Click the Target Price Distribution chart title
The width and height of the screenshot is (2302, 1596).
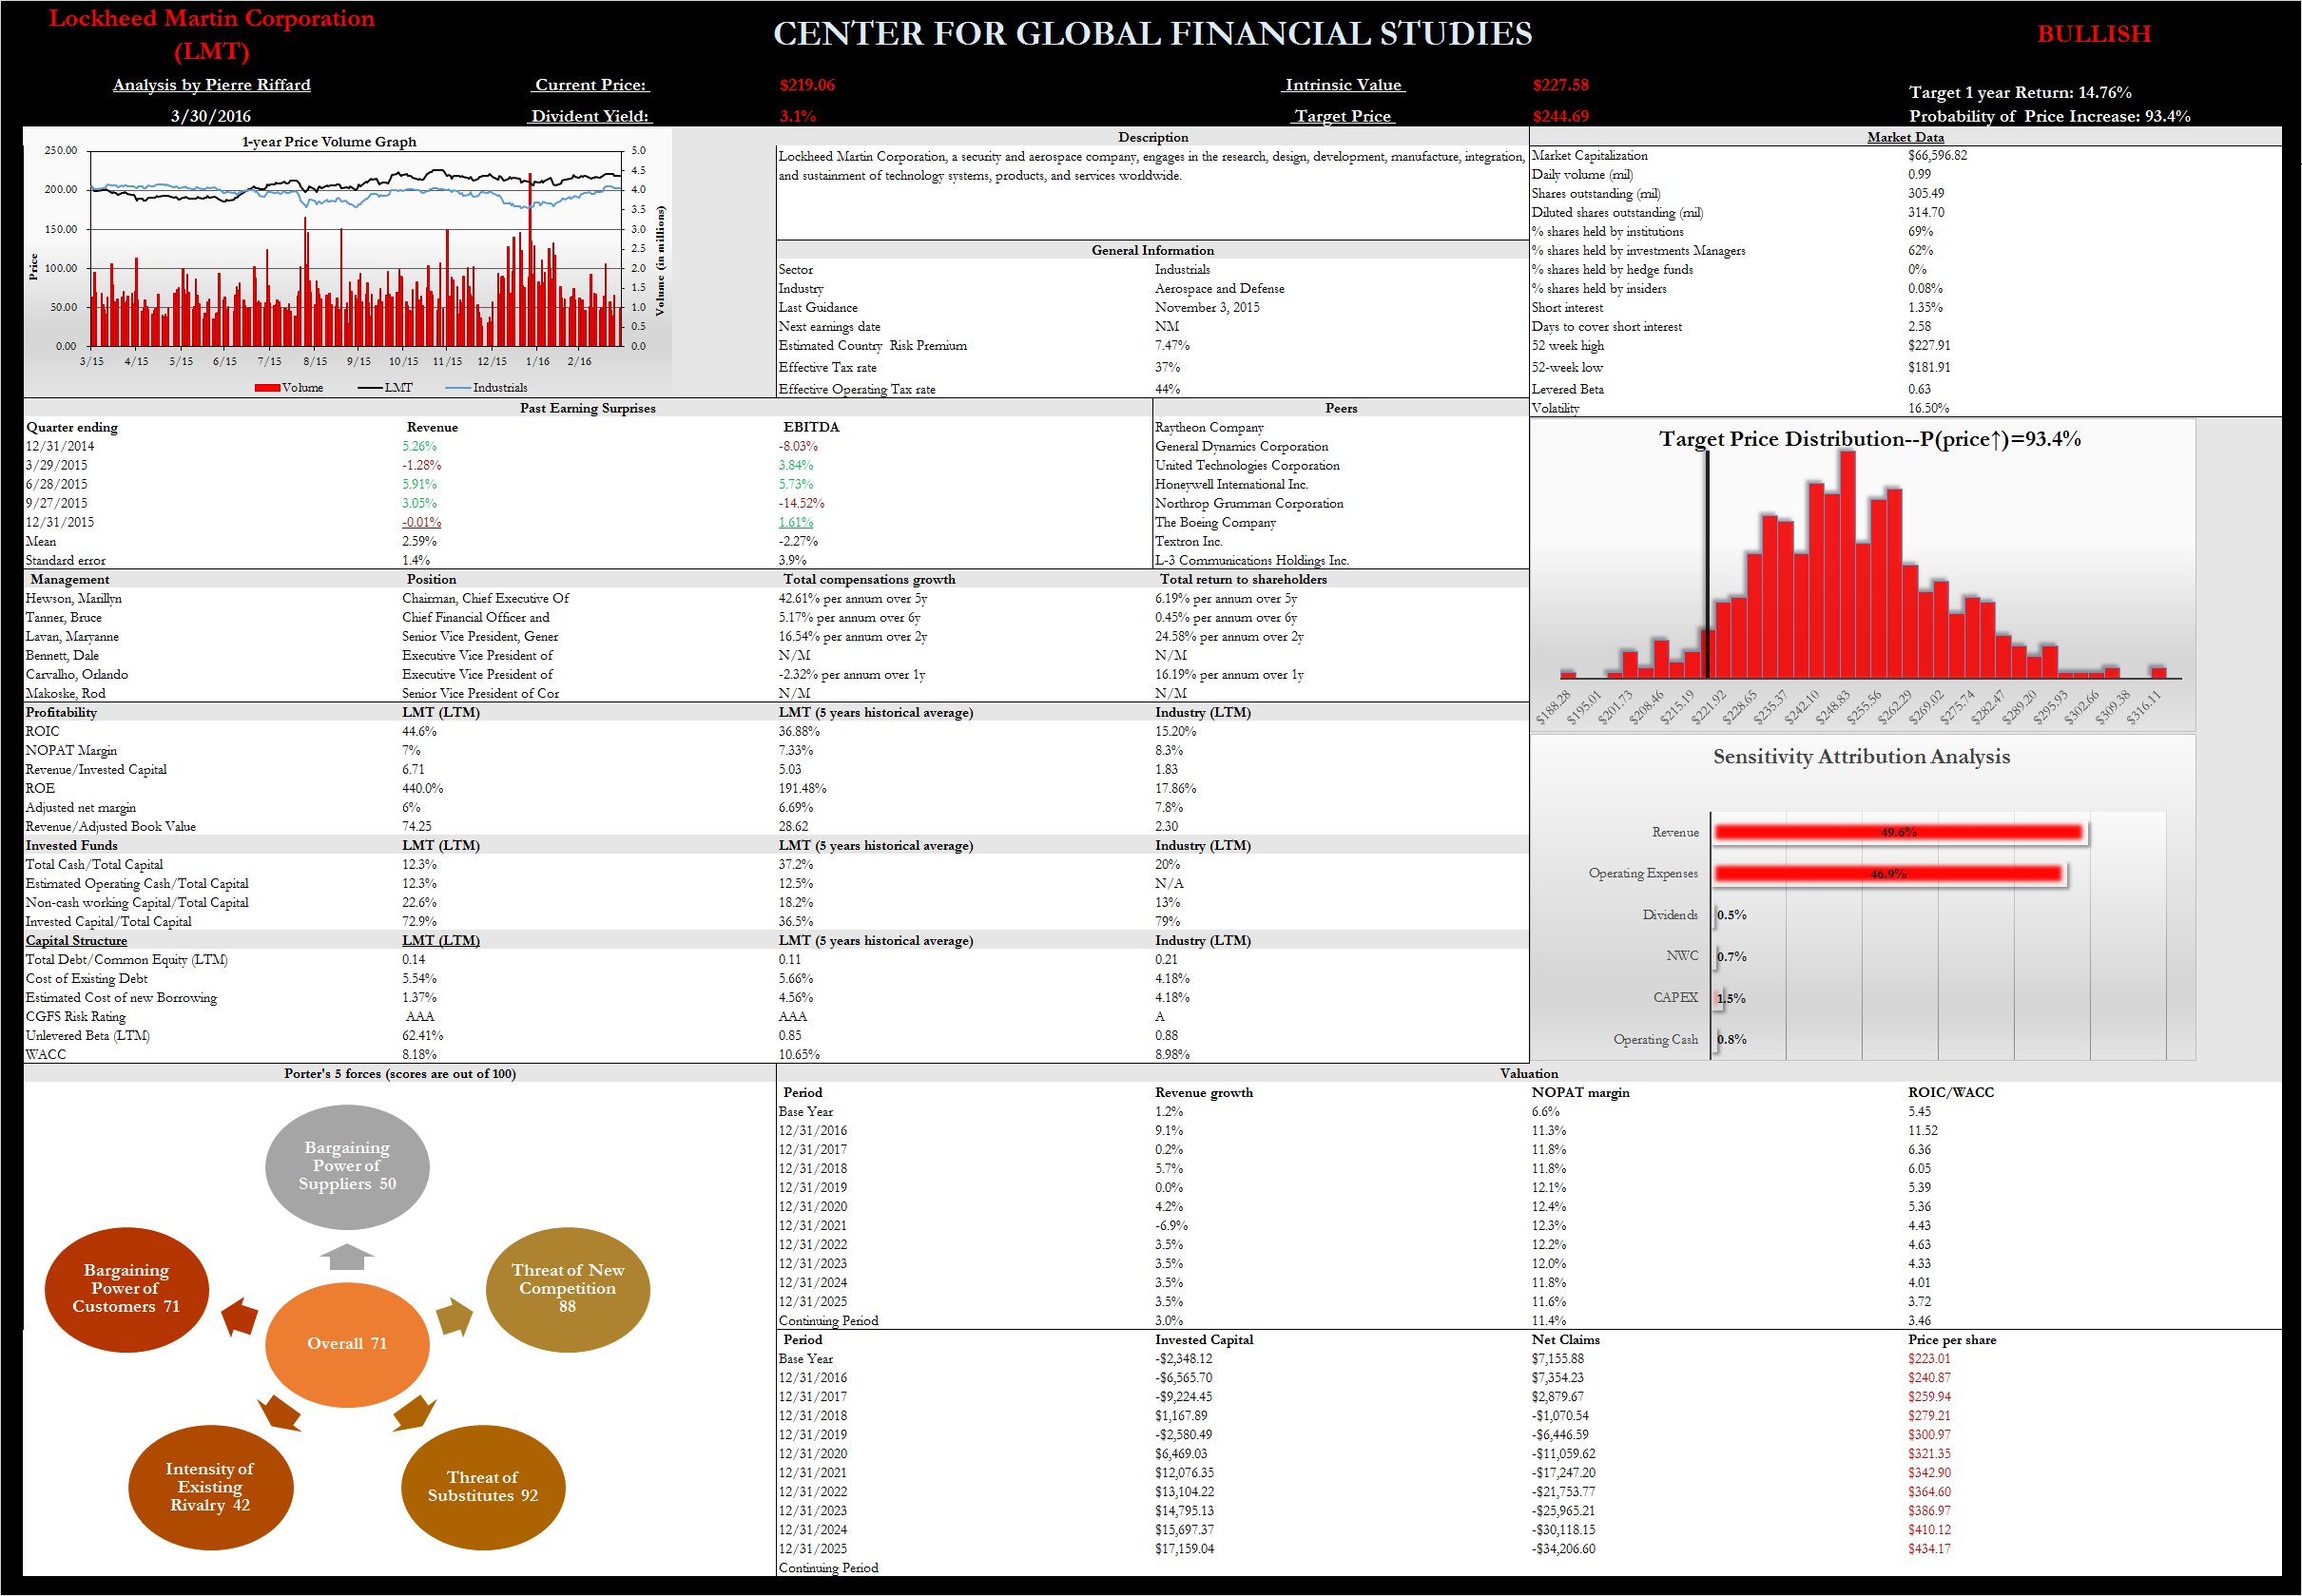coord(1869,439)
